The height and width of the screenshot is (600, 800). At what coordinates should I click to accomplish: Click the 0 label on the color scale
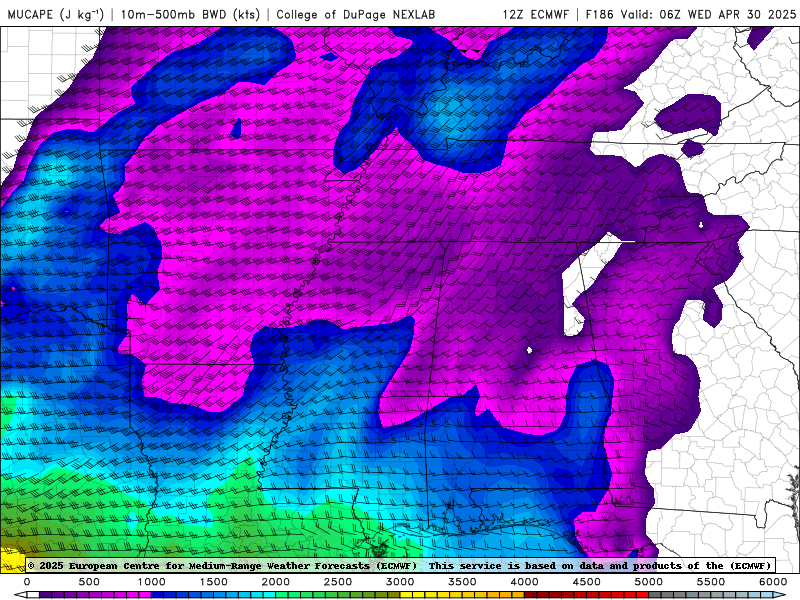(x=27, y=582)
